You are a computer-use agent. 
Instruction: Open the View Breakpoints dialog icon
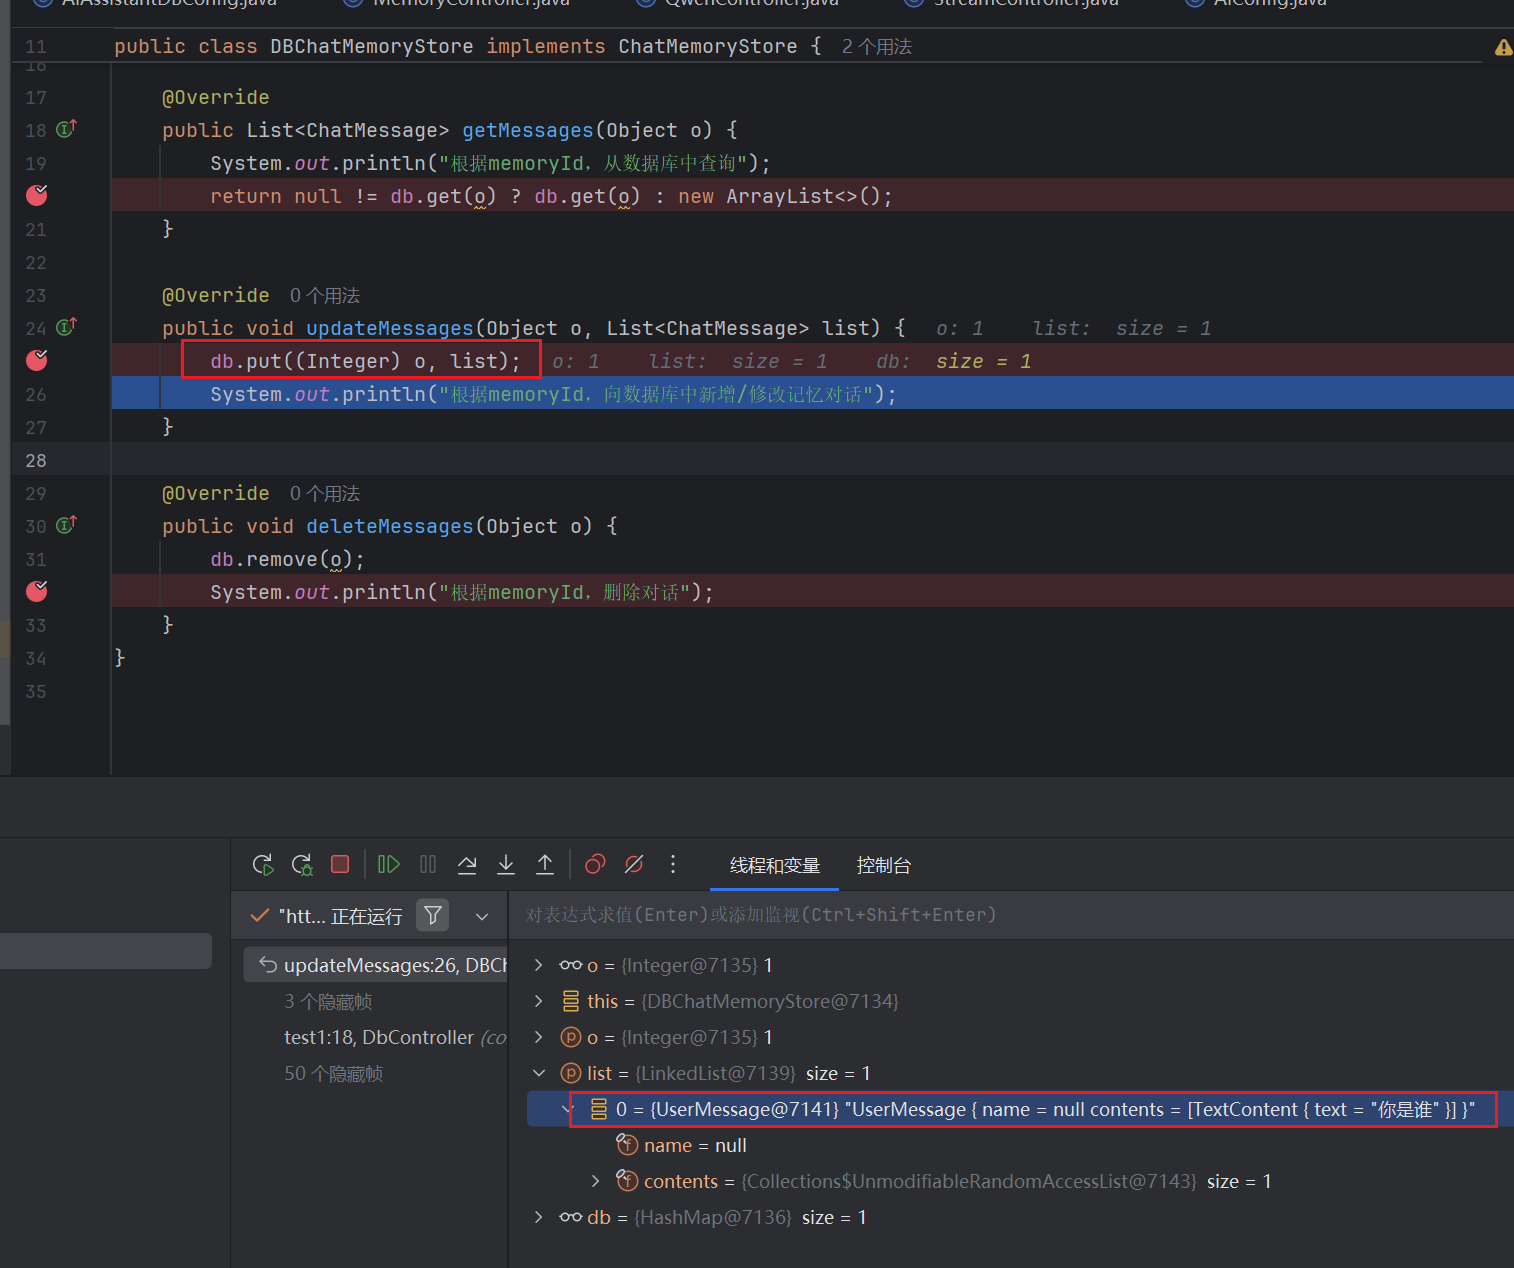click(x=595, y=864)
